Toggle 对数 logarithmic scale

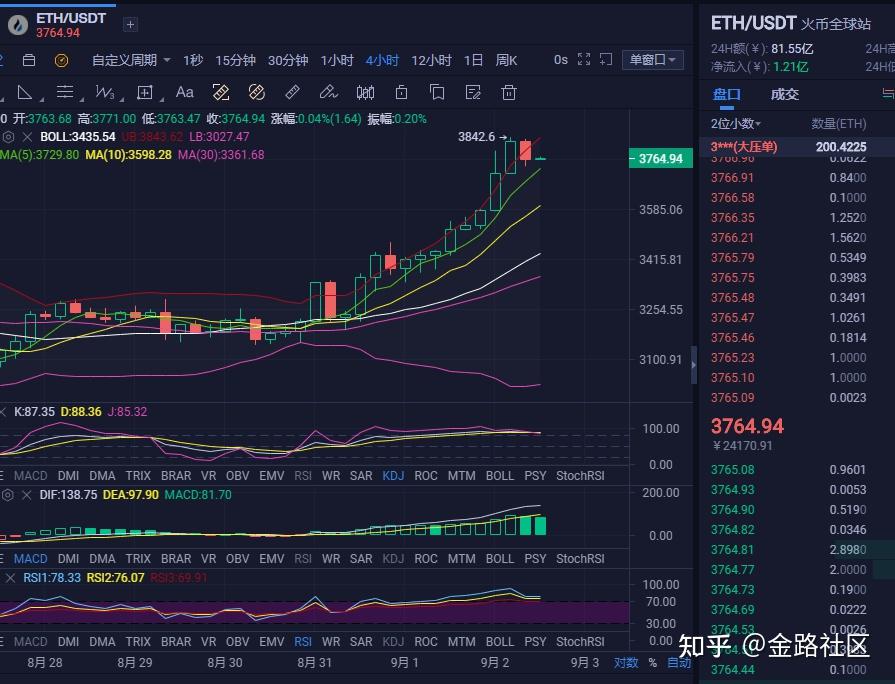click(x=626, y=663)
